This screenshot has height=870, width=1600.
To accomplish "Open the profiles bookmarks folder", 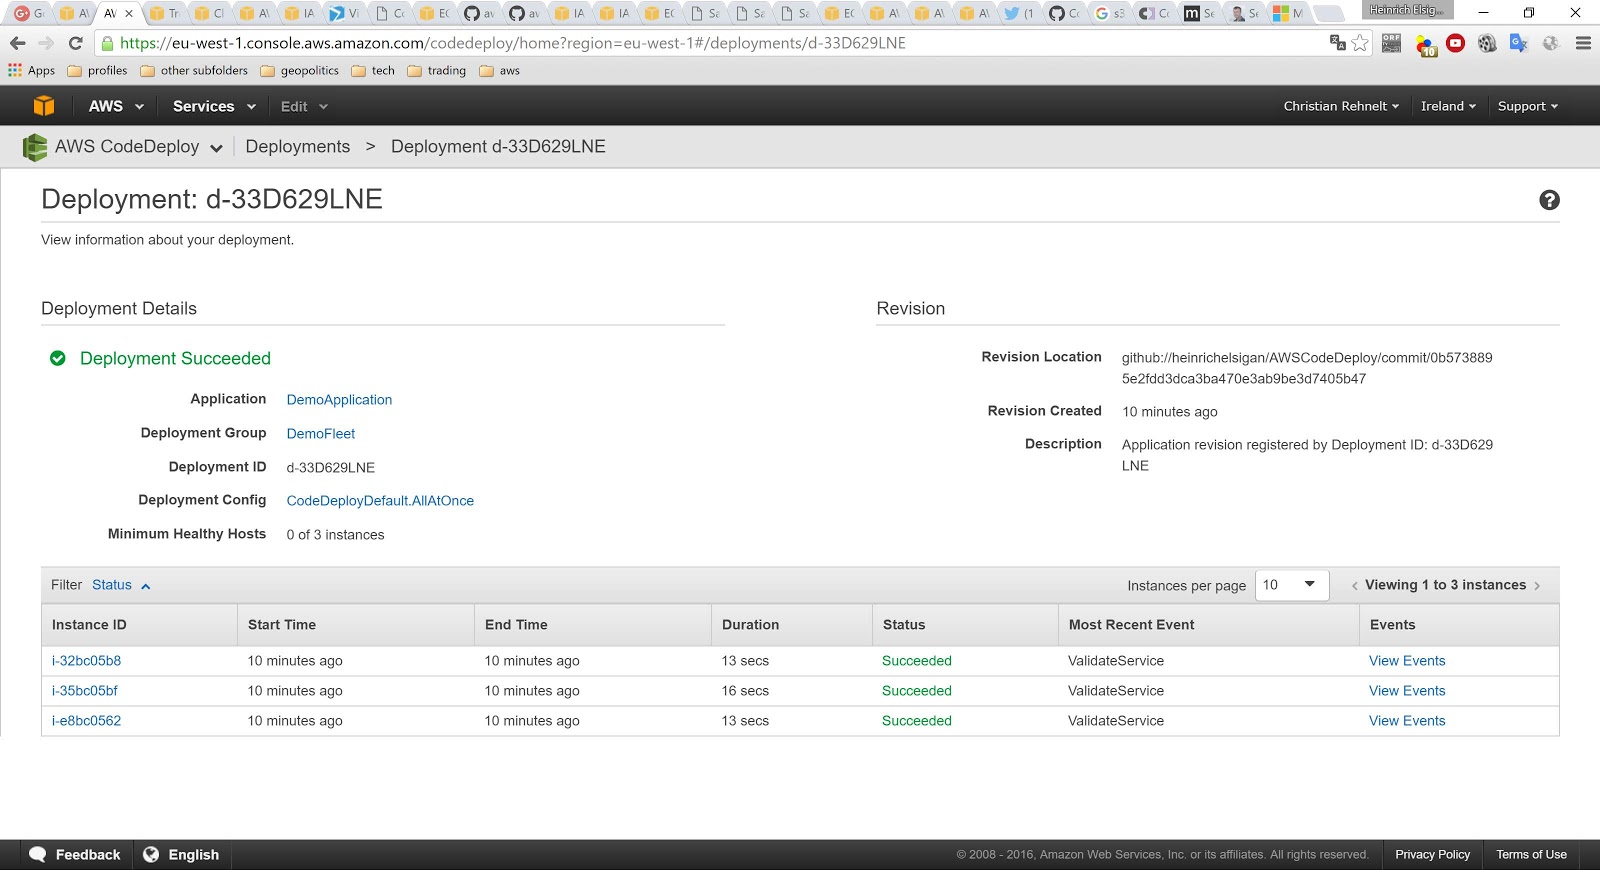I will (98, 71).
